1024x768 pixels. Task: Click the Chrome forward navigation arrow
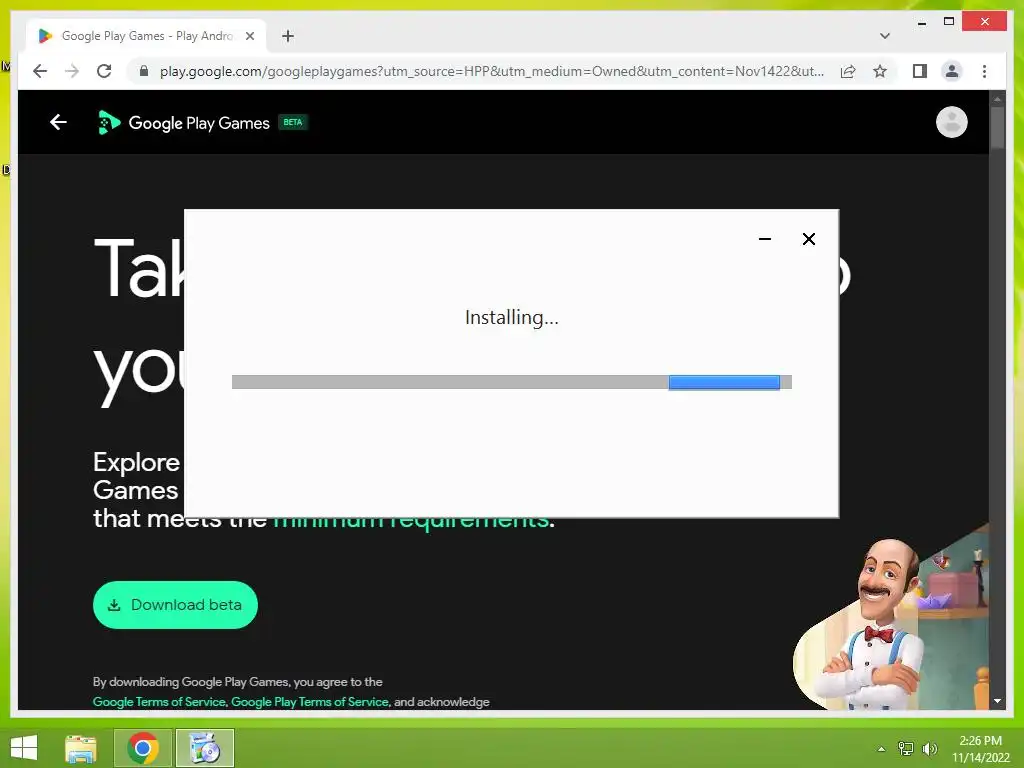(x=72, y=71)
